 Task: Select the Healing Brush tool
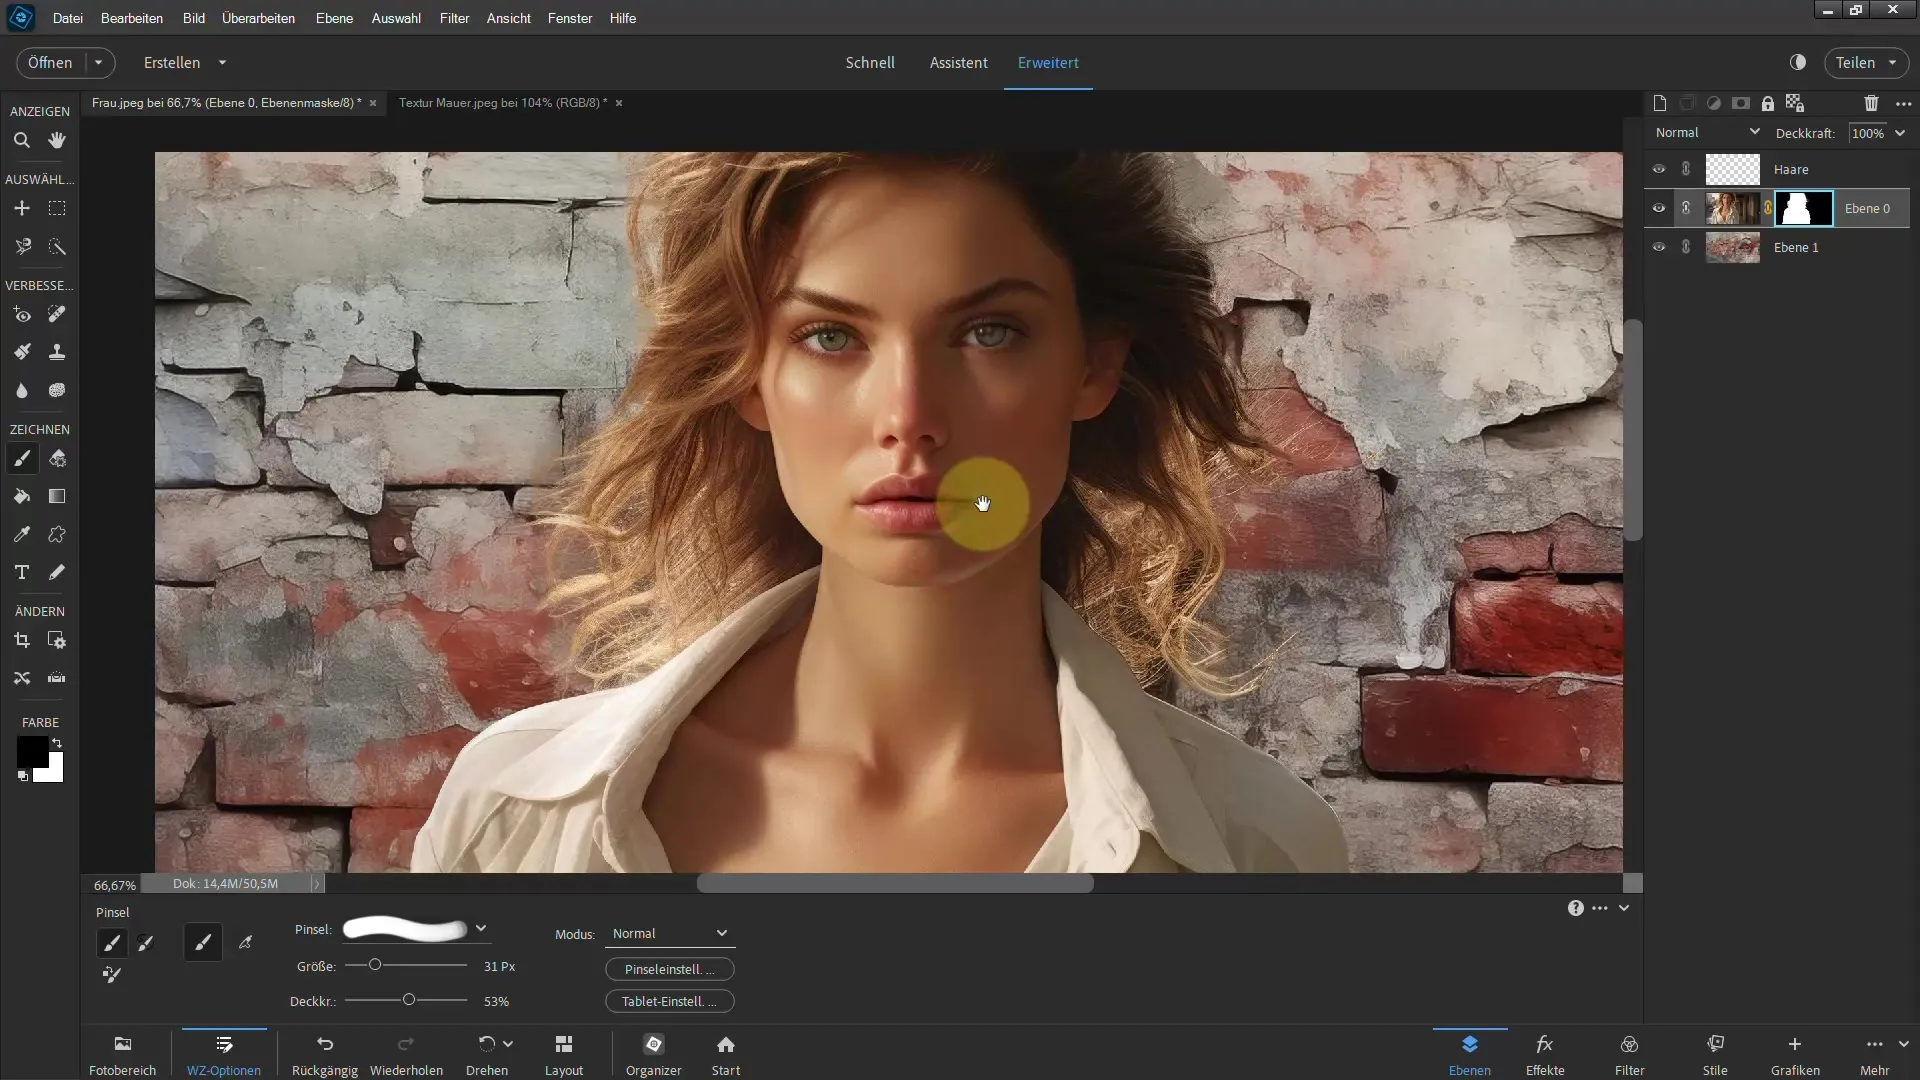pyautogui.click(x=55, y=314)
